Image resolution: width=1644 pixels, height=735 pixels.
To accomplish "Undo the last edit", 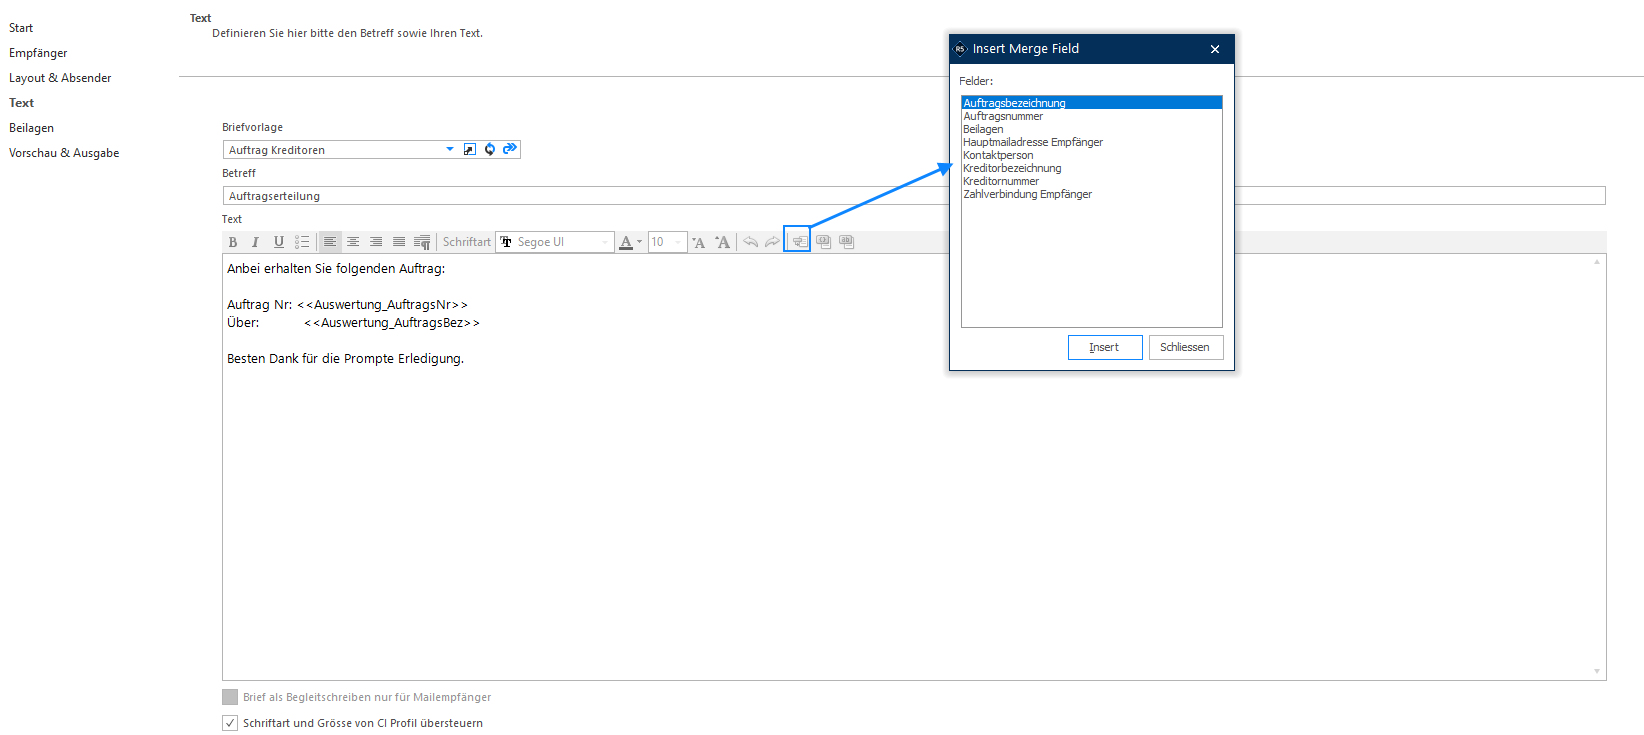I will pyautogui.click(x=750, y=242).
